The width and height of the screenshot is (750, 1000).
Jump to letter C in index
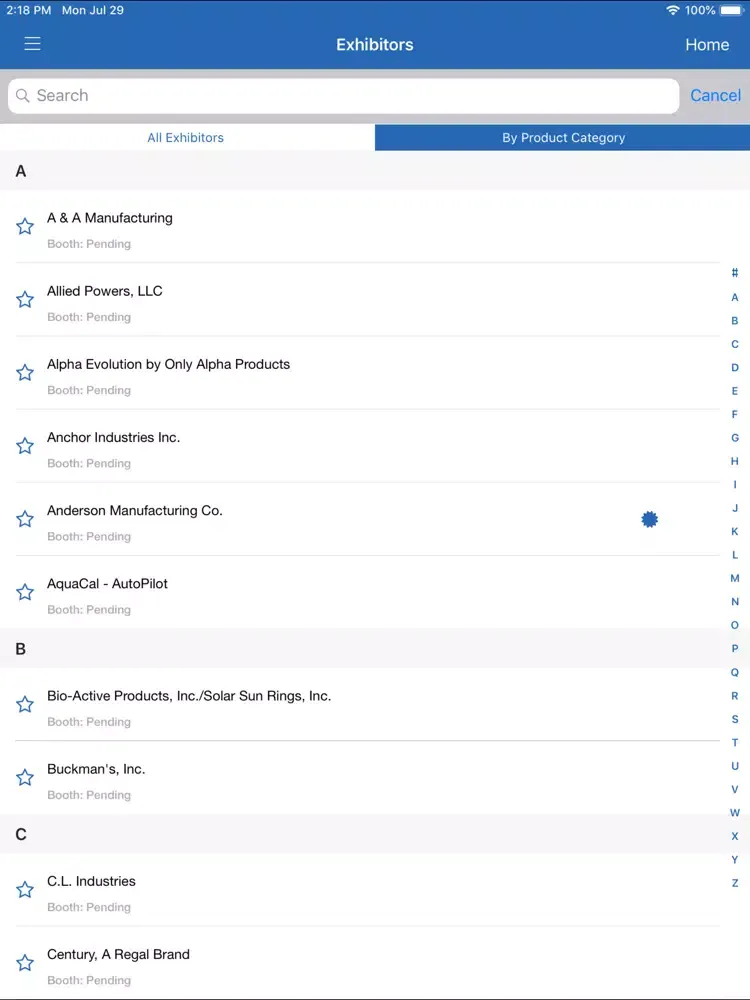[x=735, y=344]
